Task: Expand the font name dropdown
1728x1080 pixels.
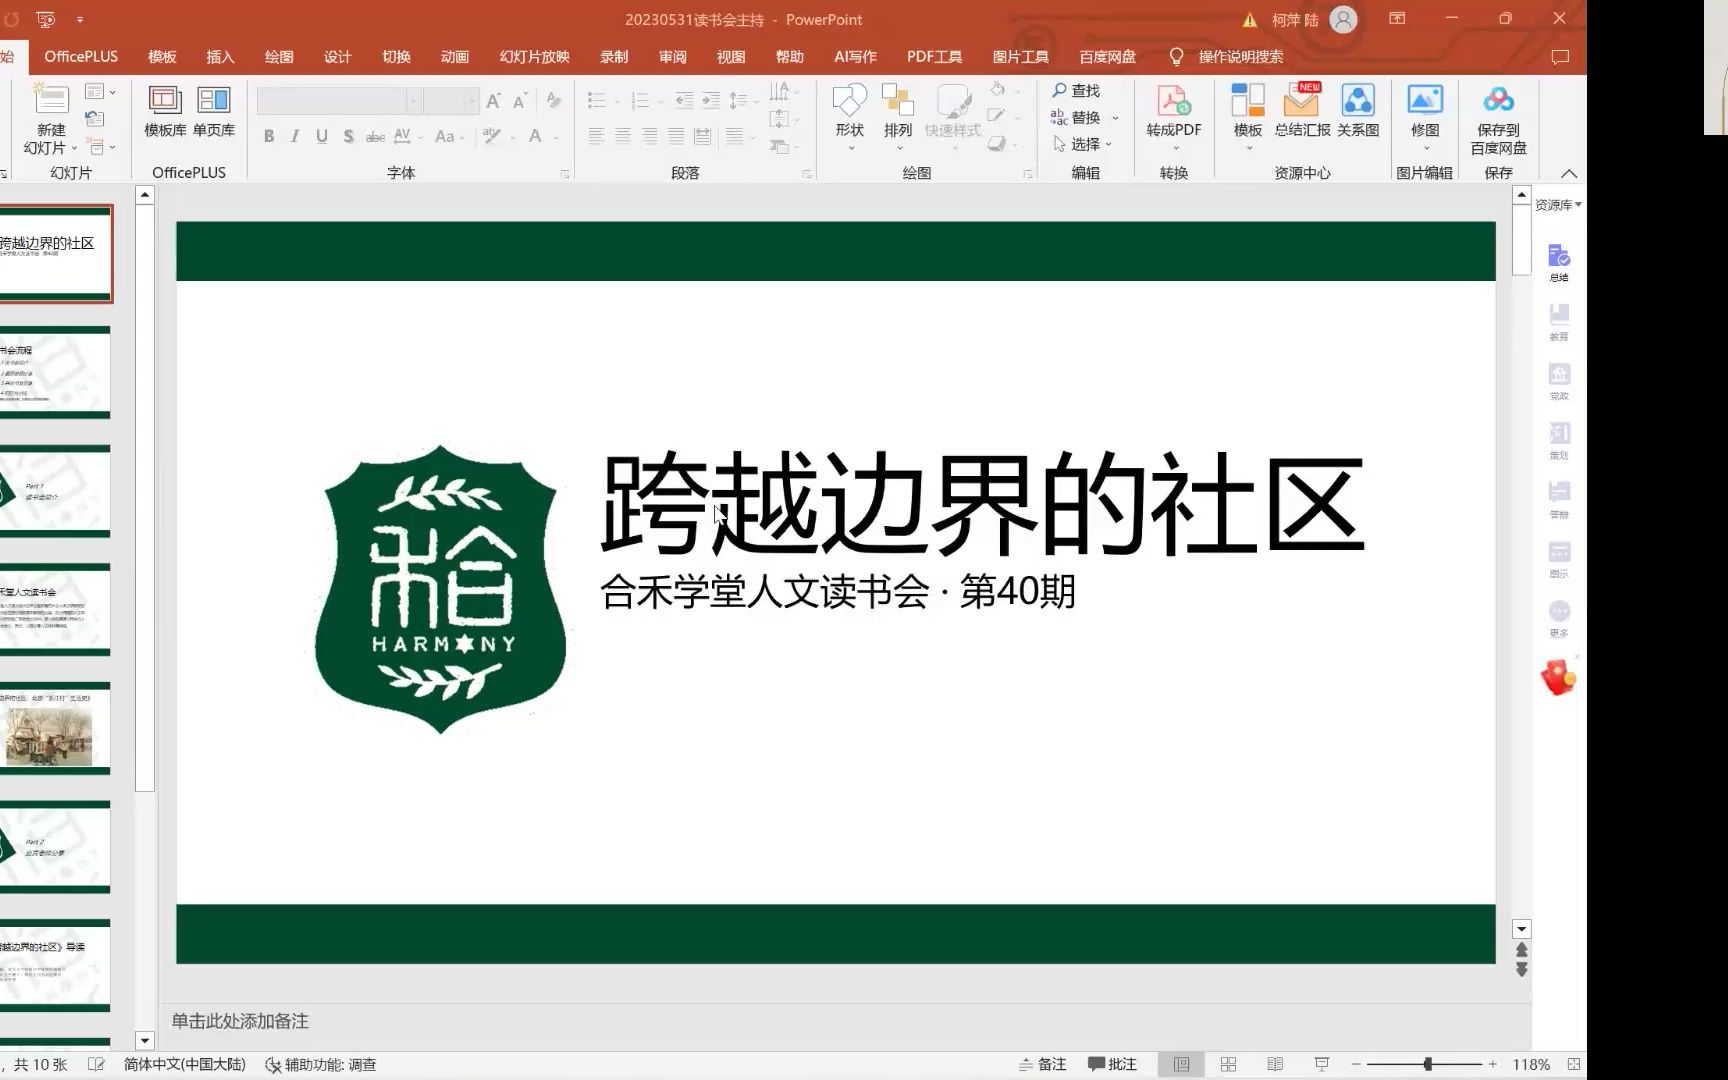Action: click(413, 101)
